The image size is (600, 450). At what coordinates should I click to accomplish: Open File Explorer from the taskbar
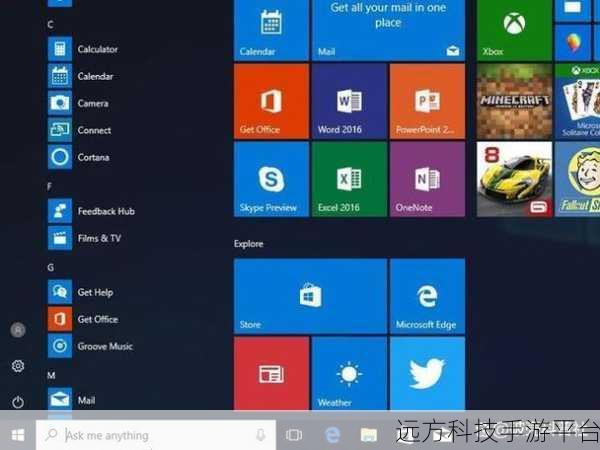(369, 435)
